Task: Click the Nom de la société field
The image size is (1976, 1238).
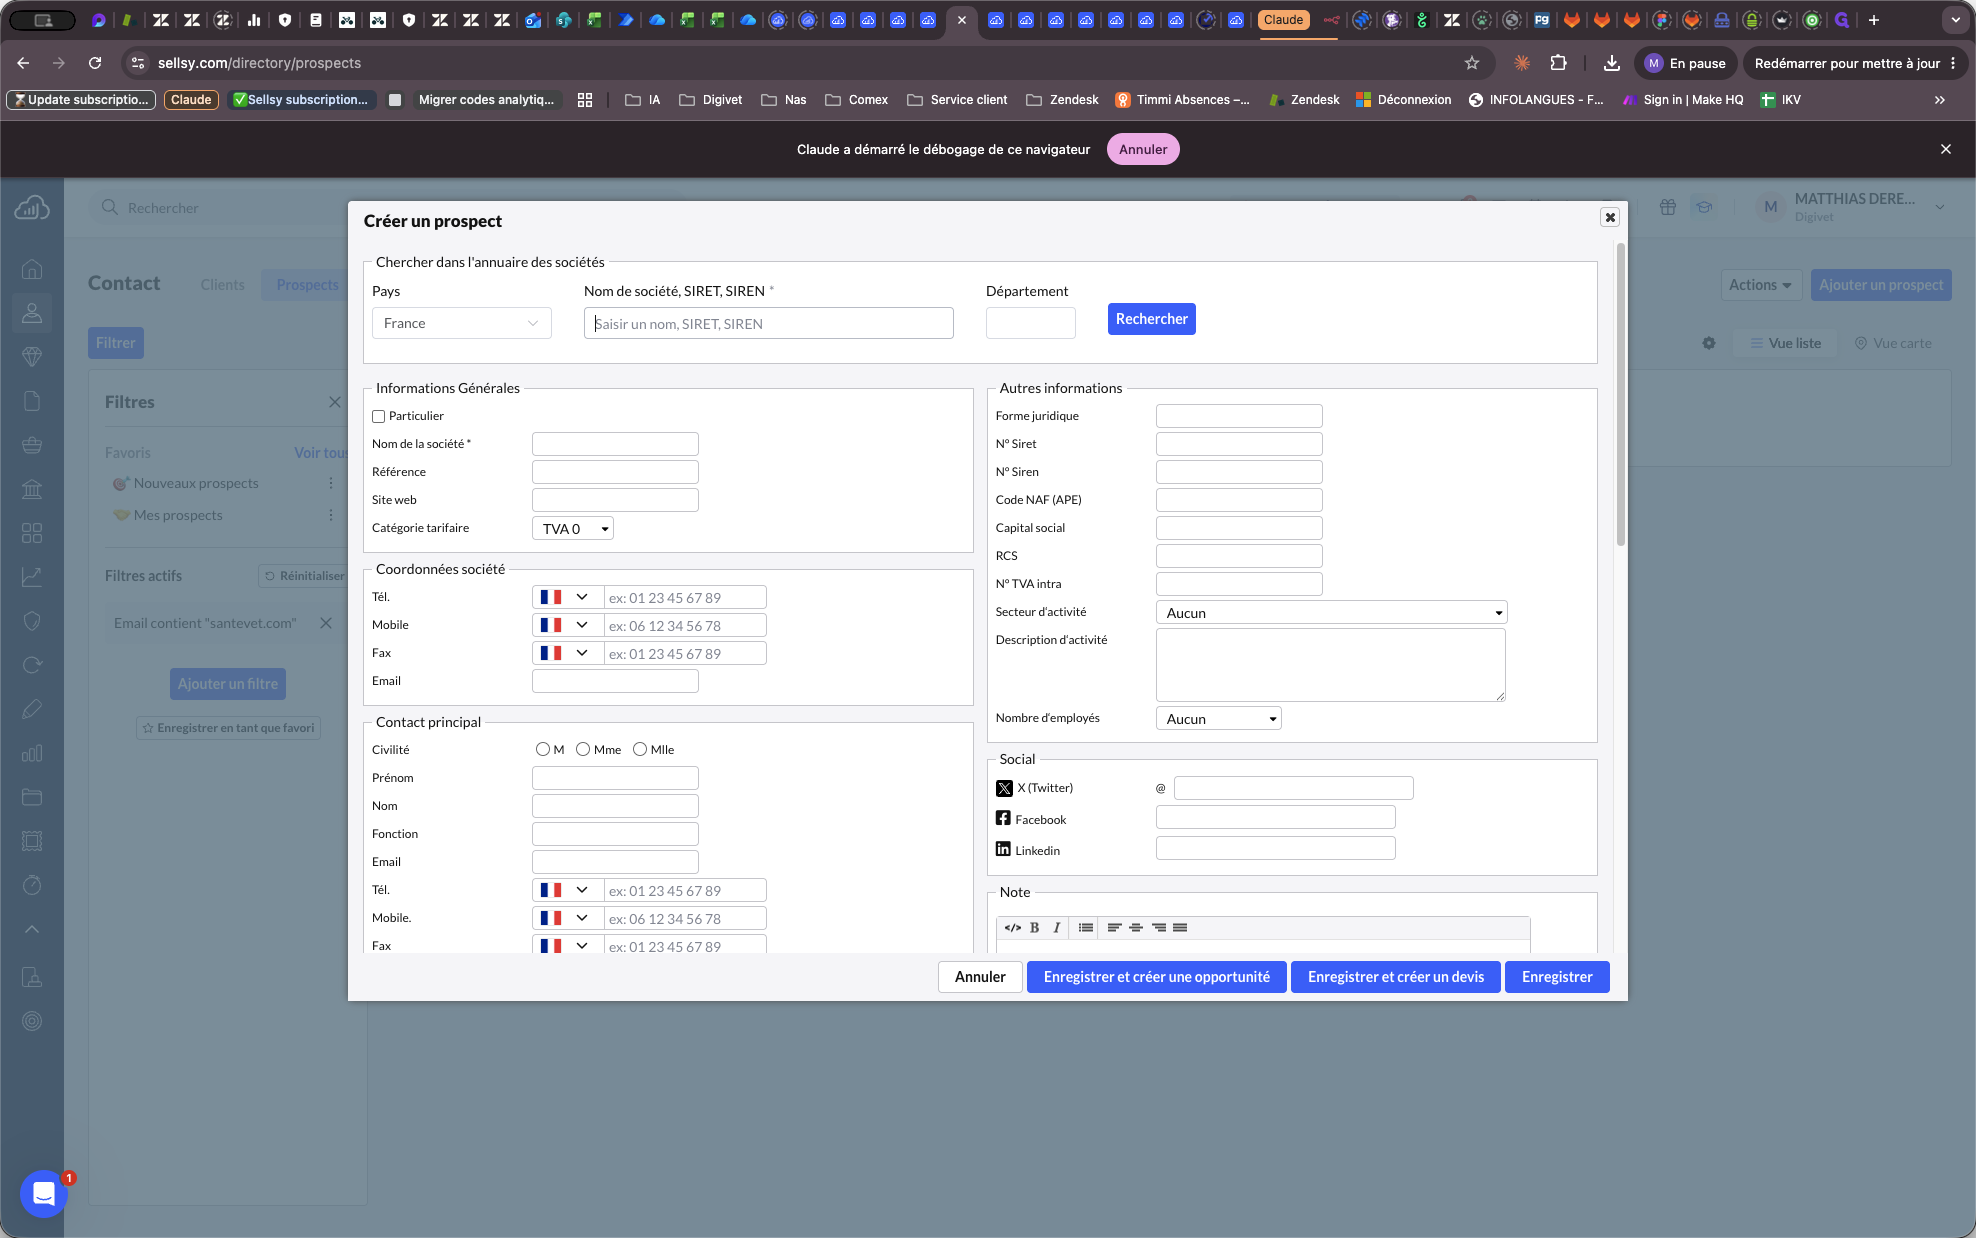Action: 615,444
